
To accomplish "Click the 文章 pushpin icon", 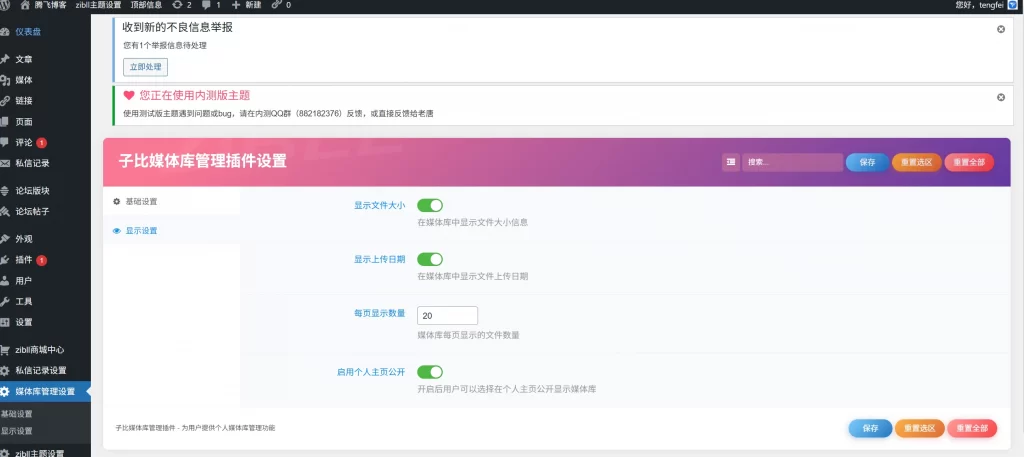I will [5, 59].
